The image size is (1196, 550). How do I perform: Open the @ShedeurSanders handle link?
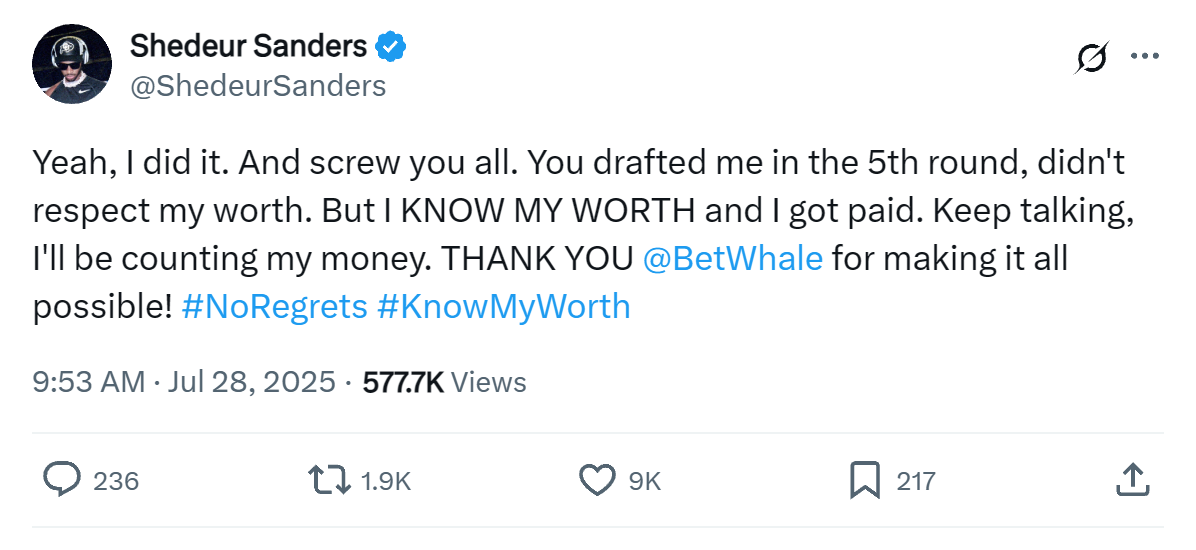258,87
